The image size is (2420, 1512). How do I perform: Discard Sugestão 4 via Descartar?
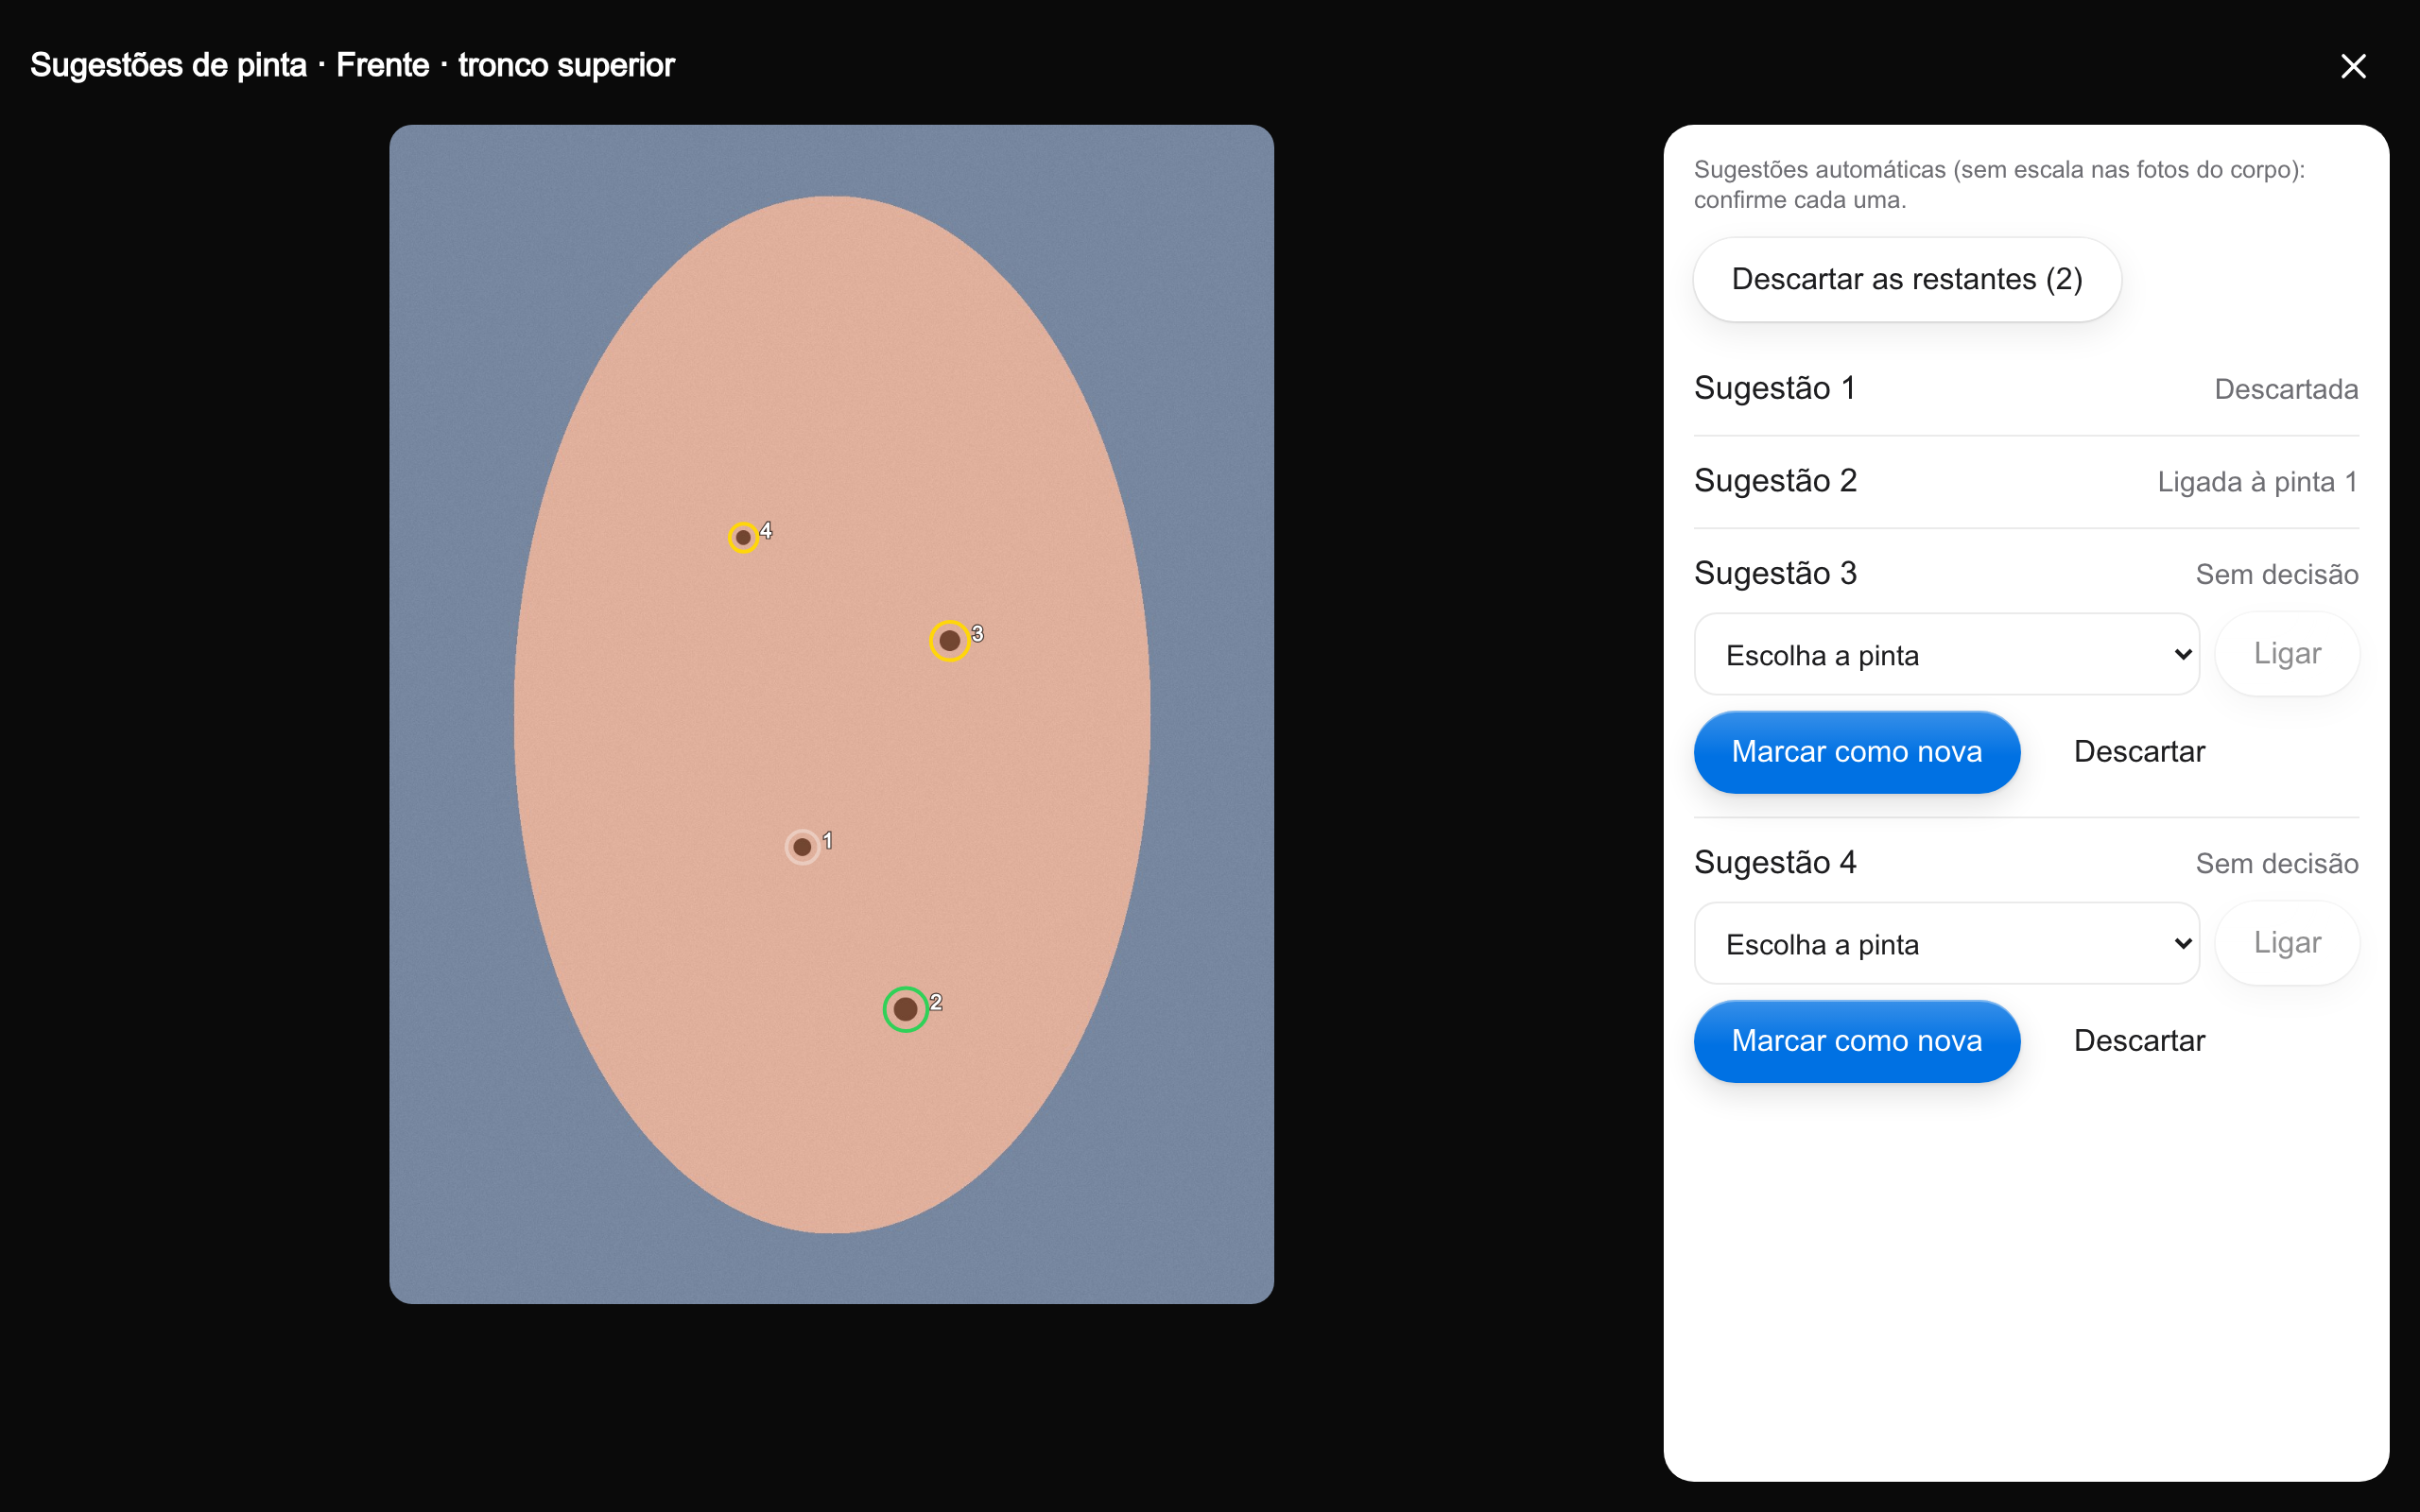(2139, 1041)
